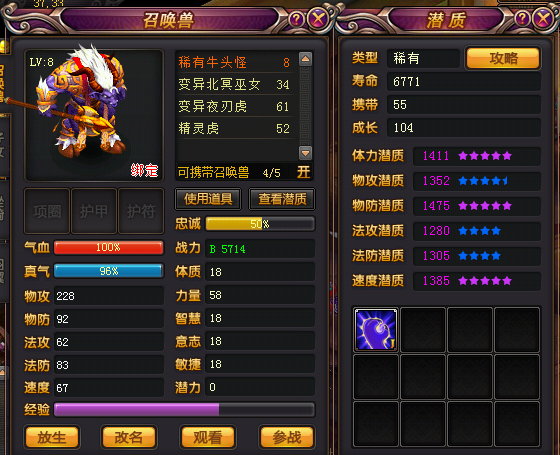Screen dimensions: 560x455
Task: Open the 攻略 guide button
Action: pos(504,58)
